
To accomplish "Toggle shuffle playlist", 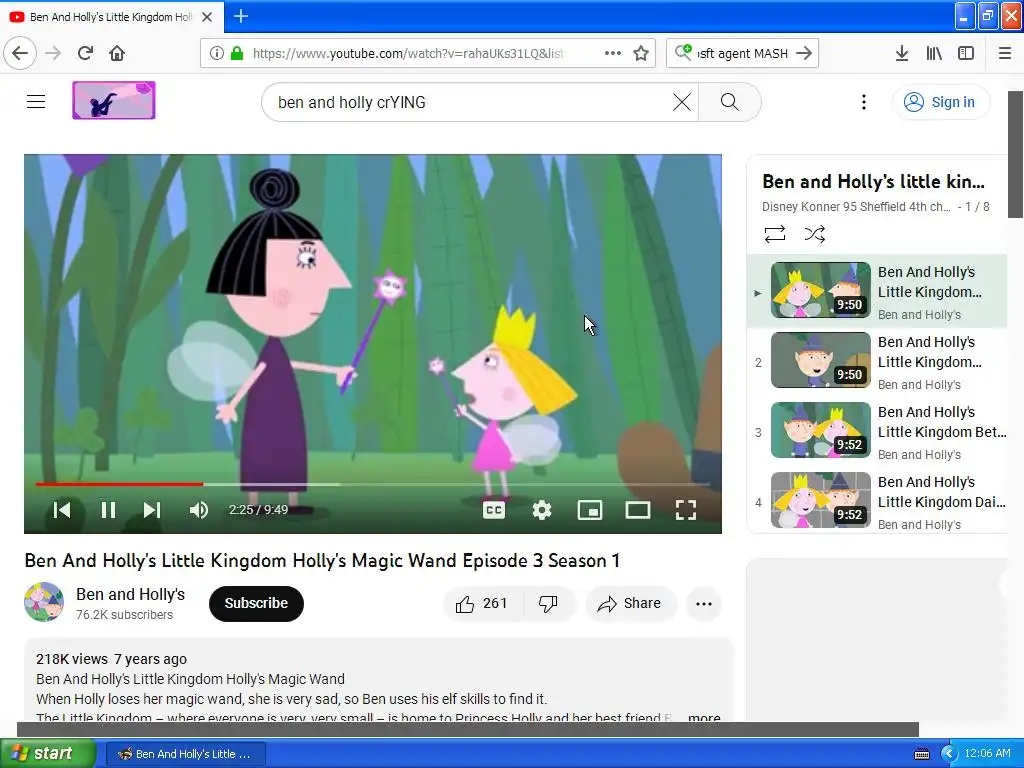I will pyautogui.click(x=814, y=234).
